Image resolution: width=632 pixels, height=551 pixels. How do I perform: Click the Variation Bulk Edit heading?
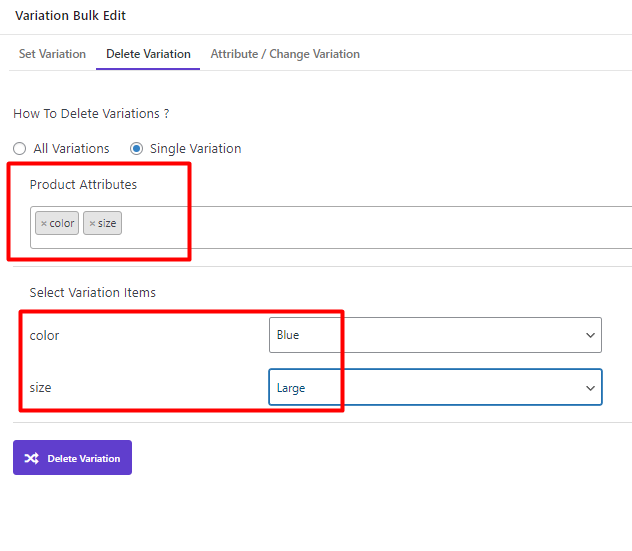click(71, 16)
